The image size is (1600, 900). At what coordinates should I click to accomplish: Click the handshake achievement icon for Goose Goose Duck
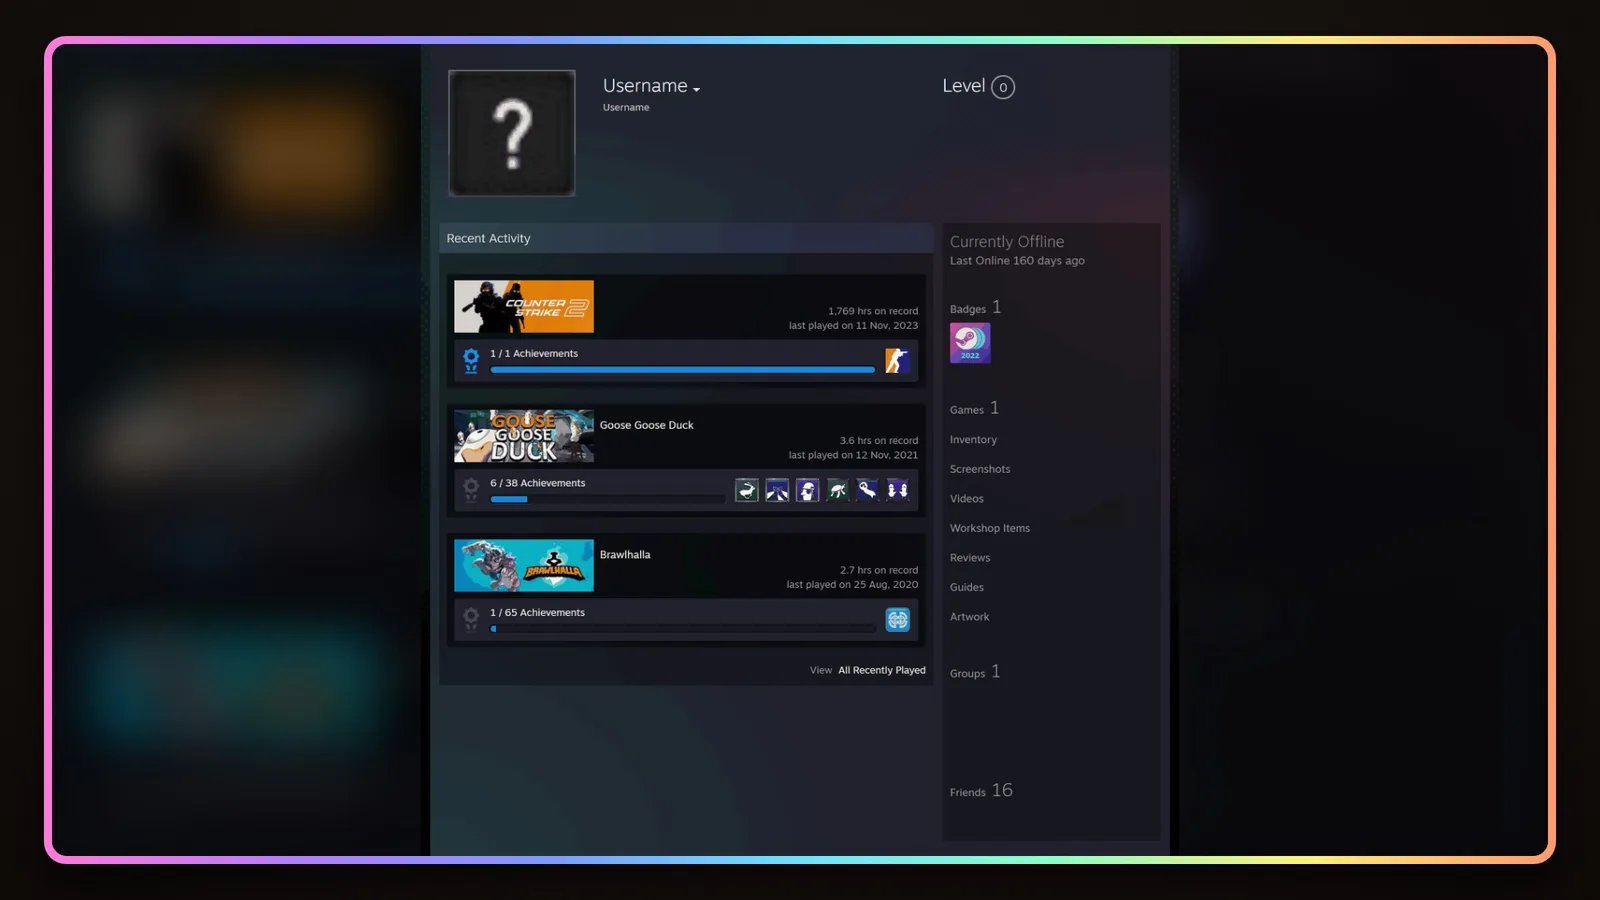point(777,490)
